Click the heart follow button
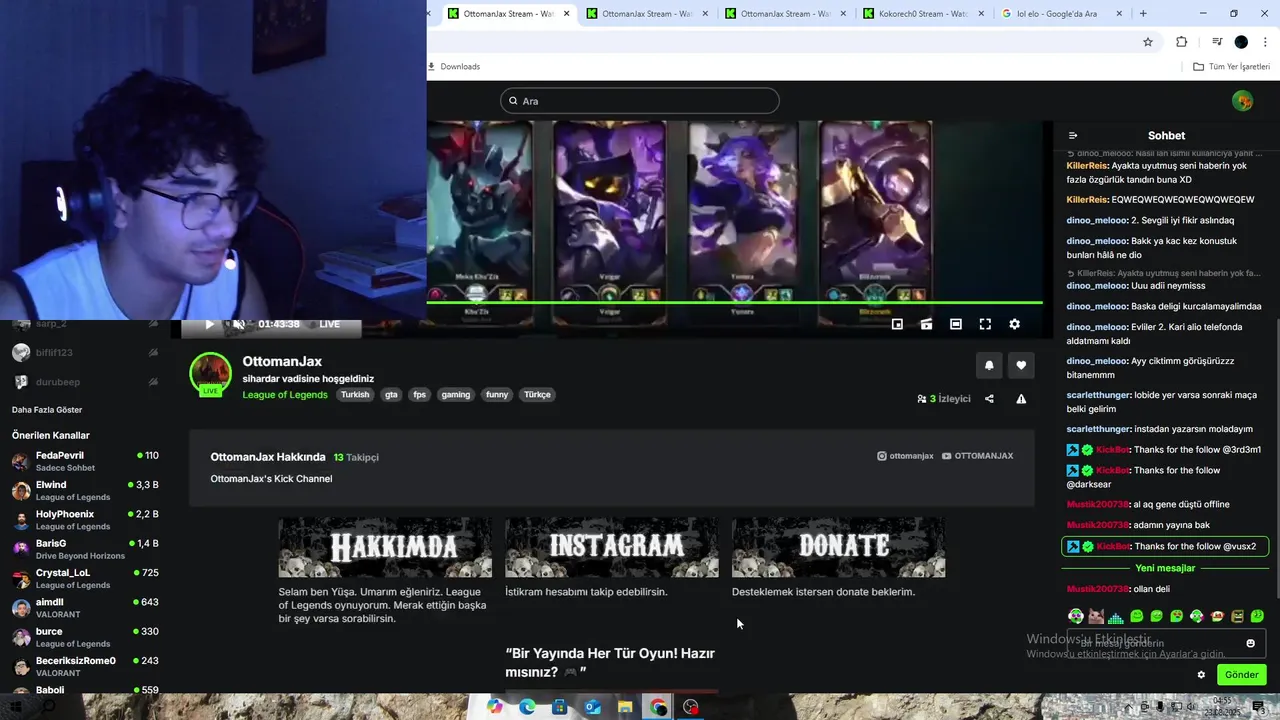This screenshot has width=1280, height=720. pos(1021,365)
